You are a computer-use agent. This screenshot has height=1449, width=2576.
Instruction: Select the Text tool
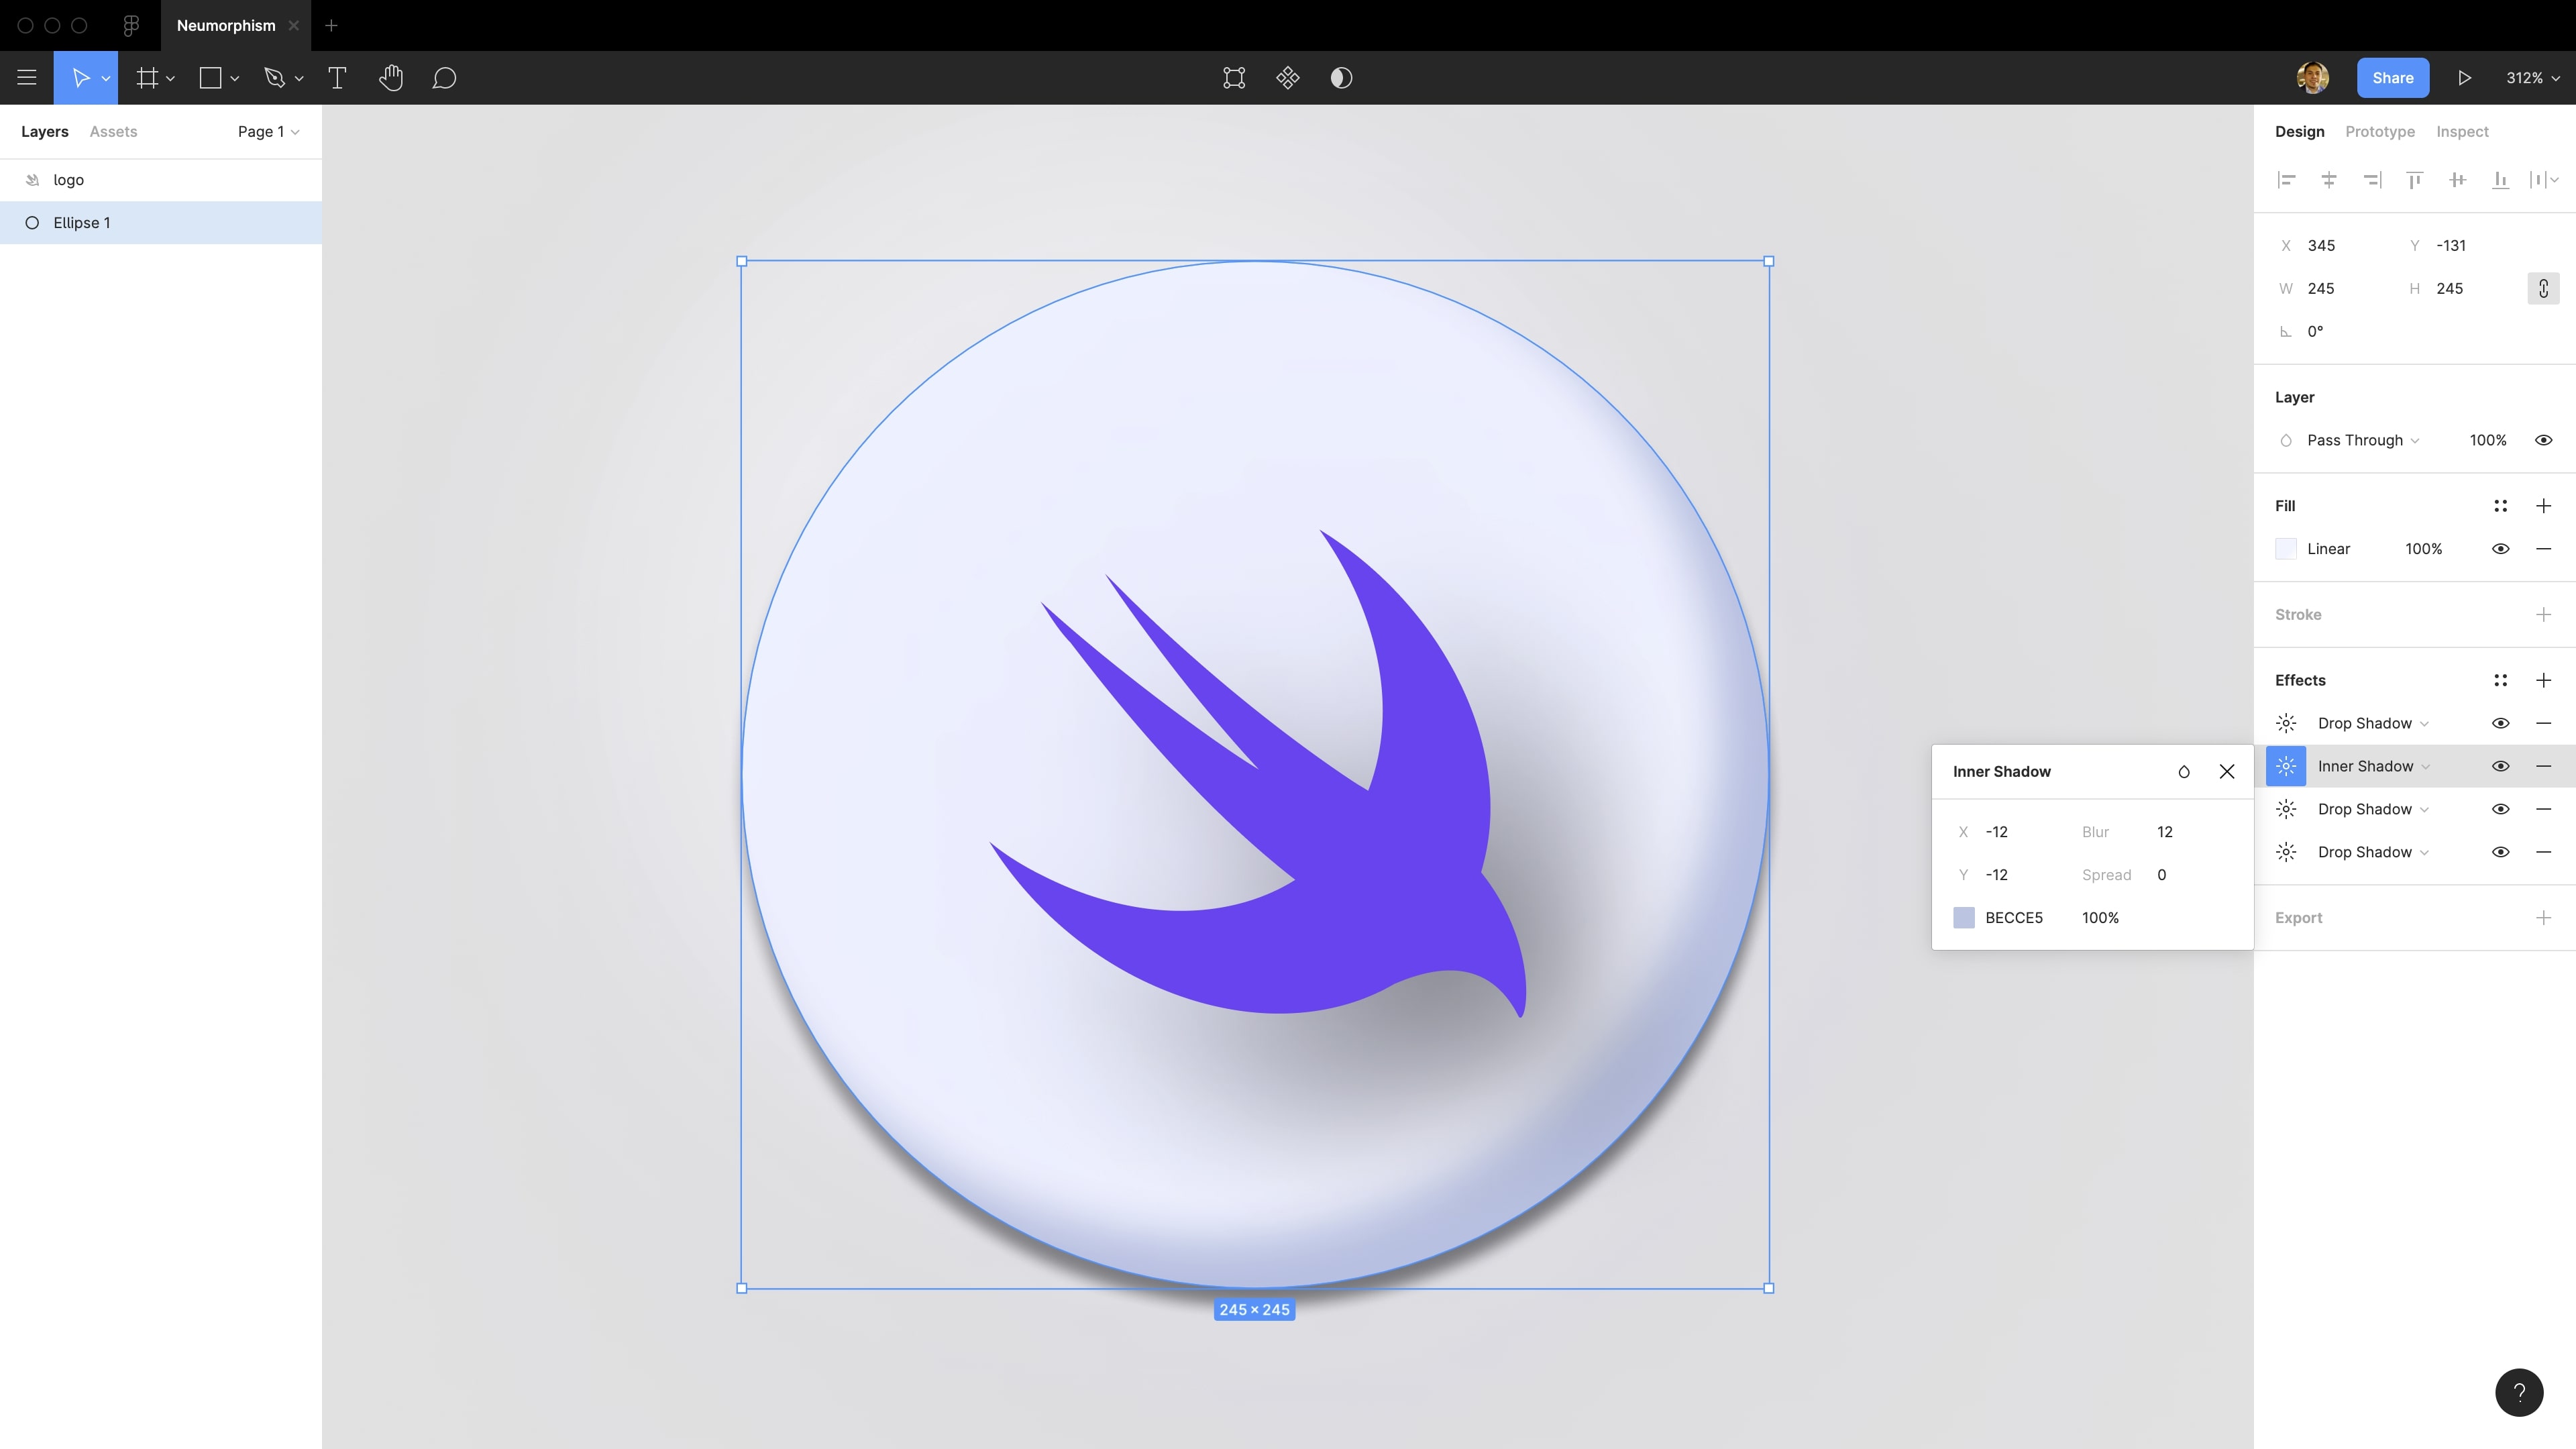(x=337, y=78)
